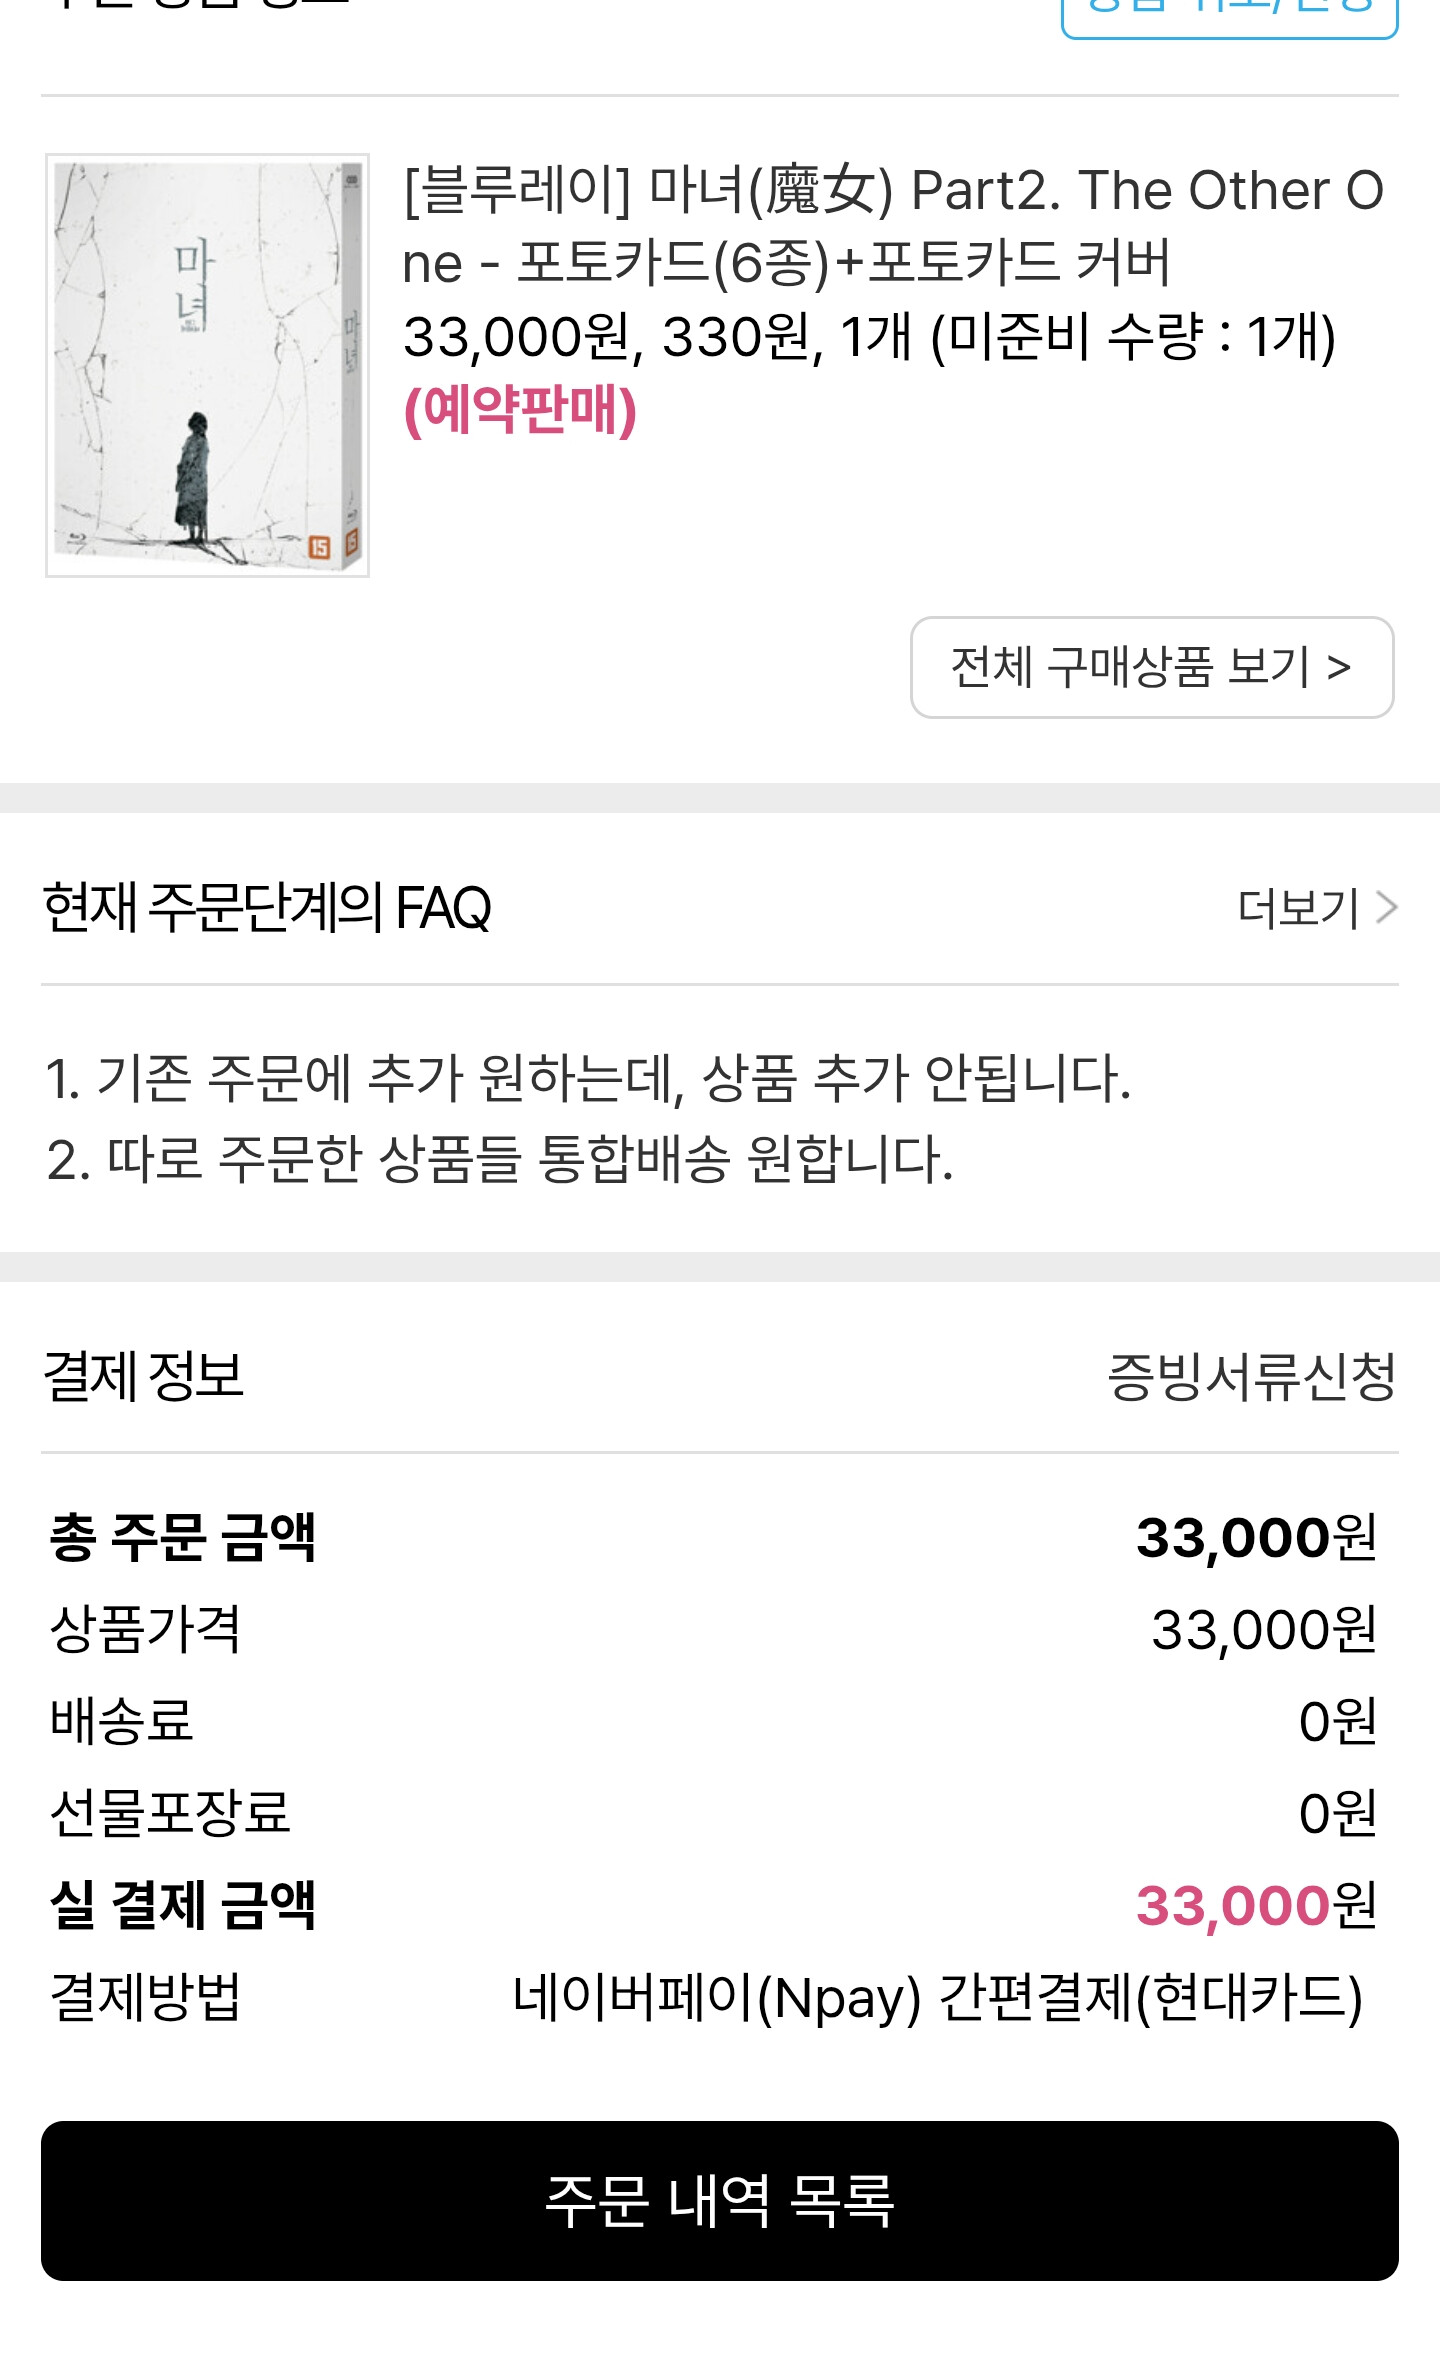Tap the Blu-ray cover thumbnail of 마녀
The height and width of the screenshot is (2372, 1440).
point(207,365)
